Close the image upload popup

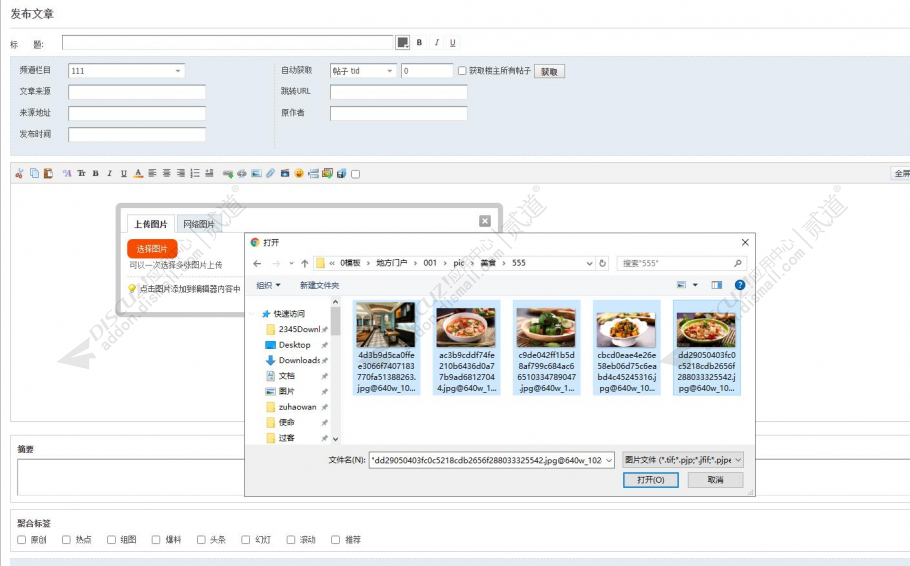485,221
